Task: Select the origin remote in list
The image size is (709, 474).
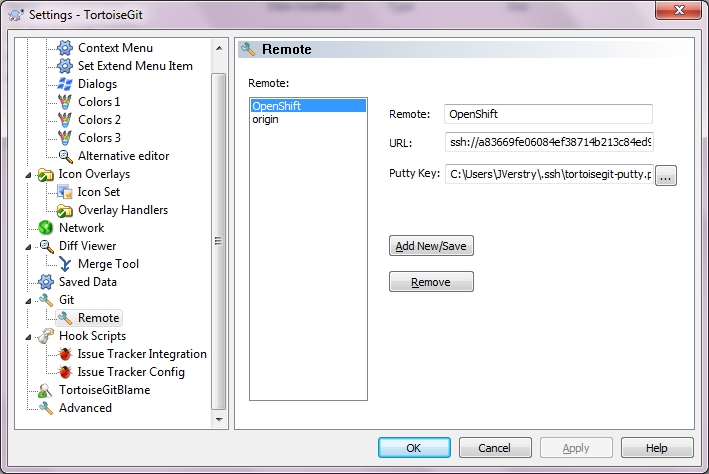Action: click(x=308, y=119)
